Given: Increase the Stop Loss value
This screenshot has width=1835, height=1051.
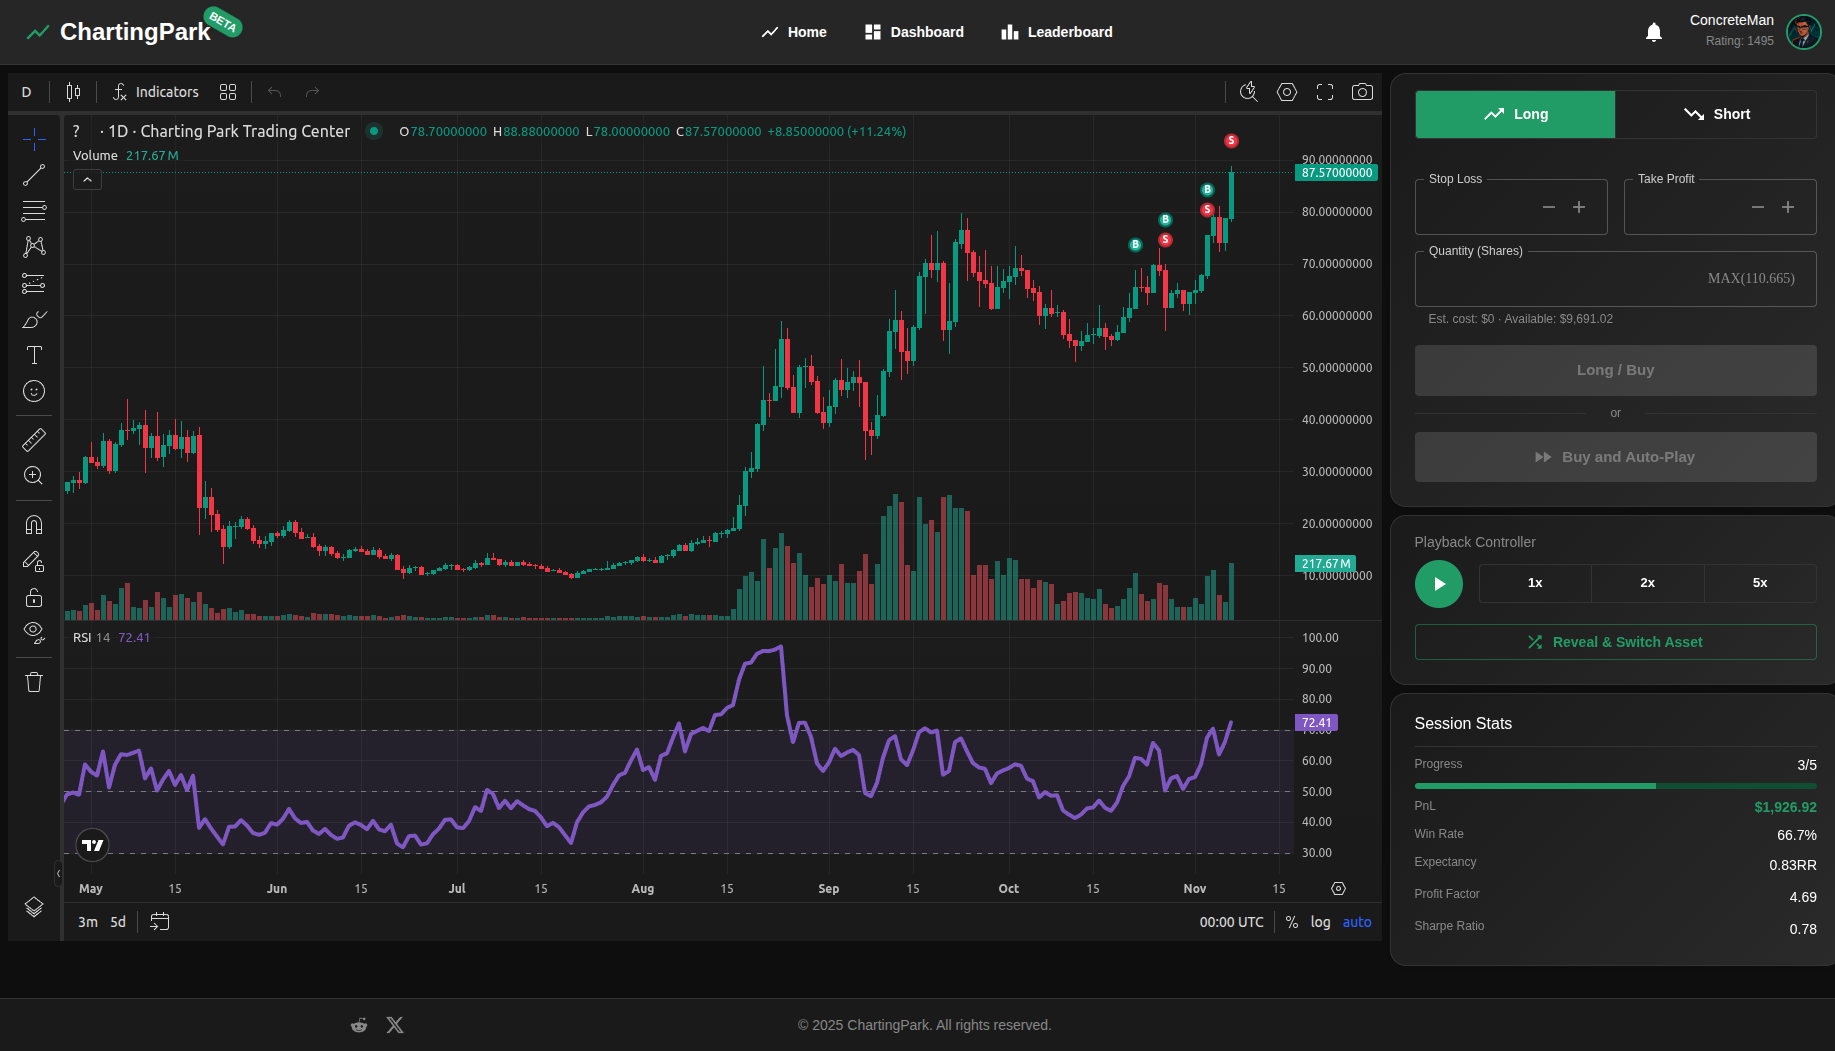Looking at the screenshot, I should point(1579,207).
